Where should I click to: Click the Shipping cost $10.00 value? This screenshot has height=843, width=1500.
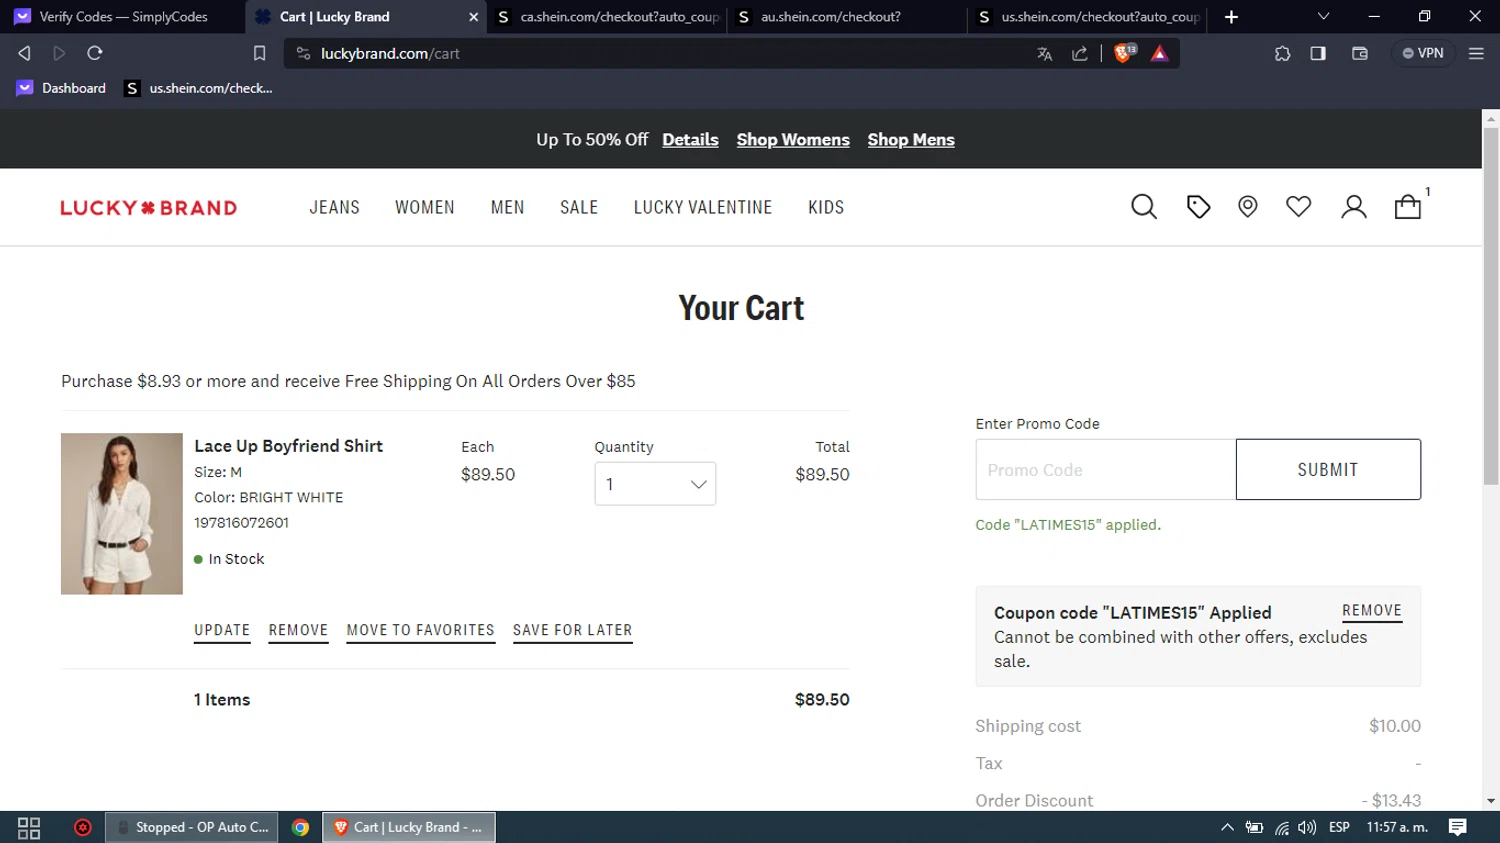(x=1395, y=726)
